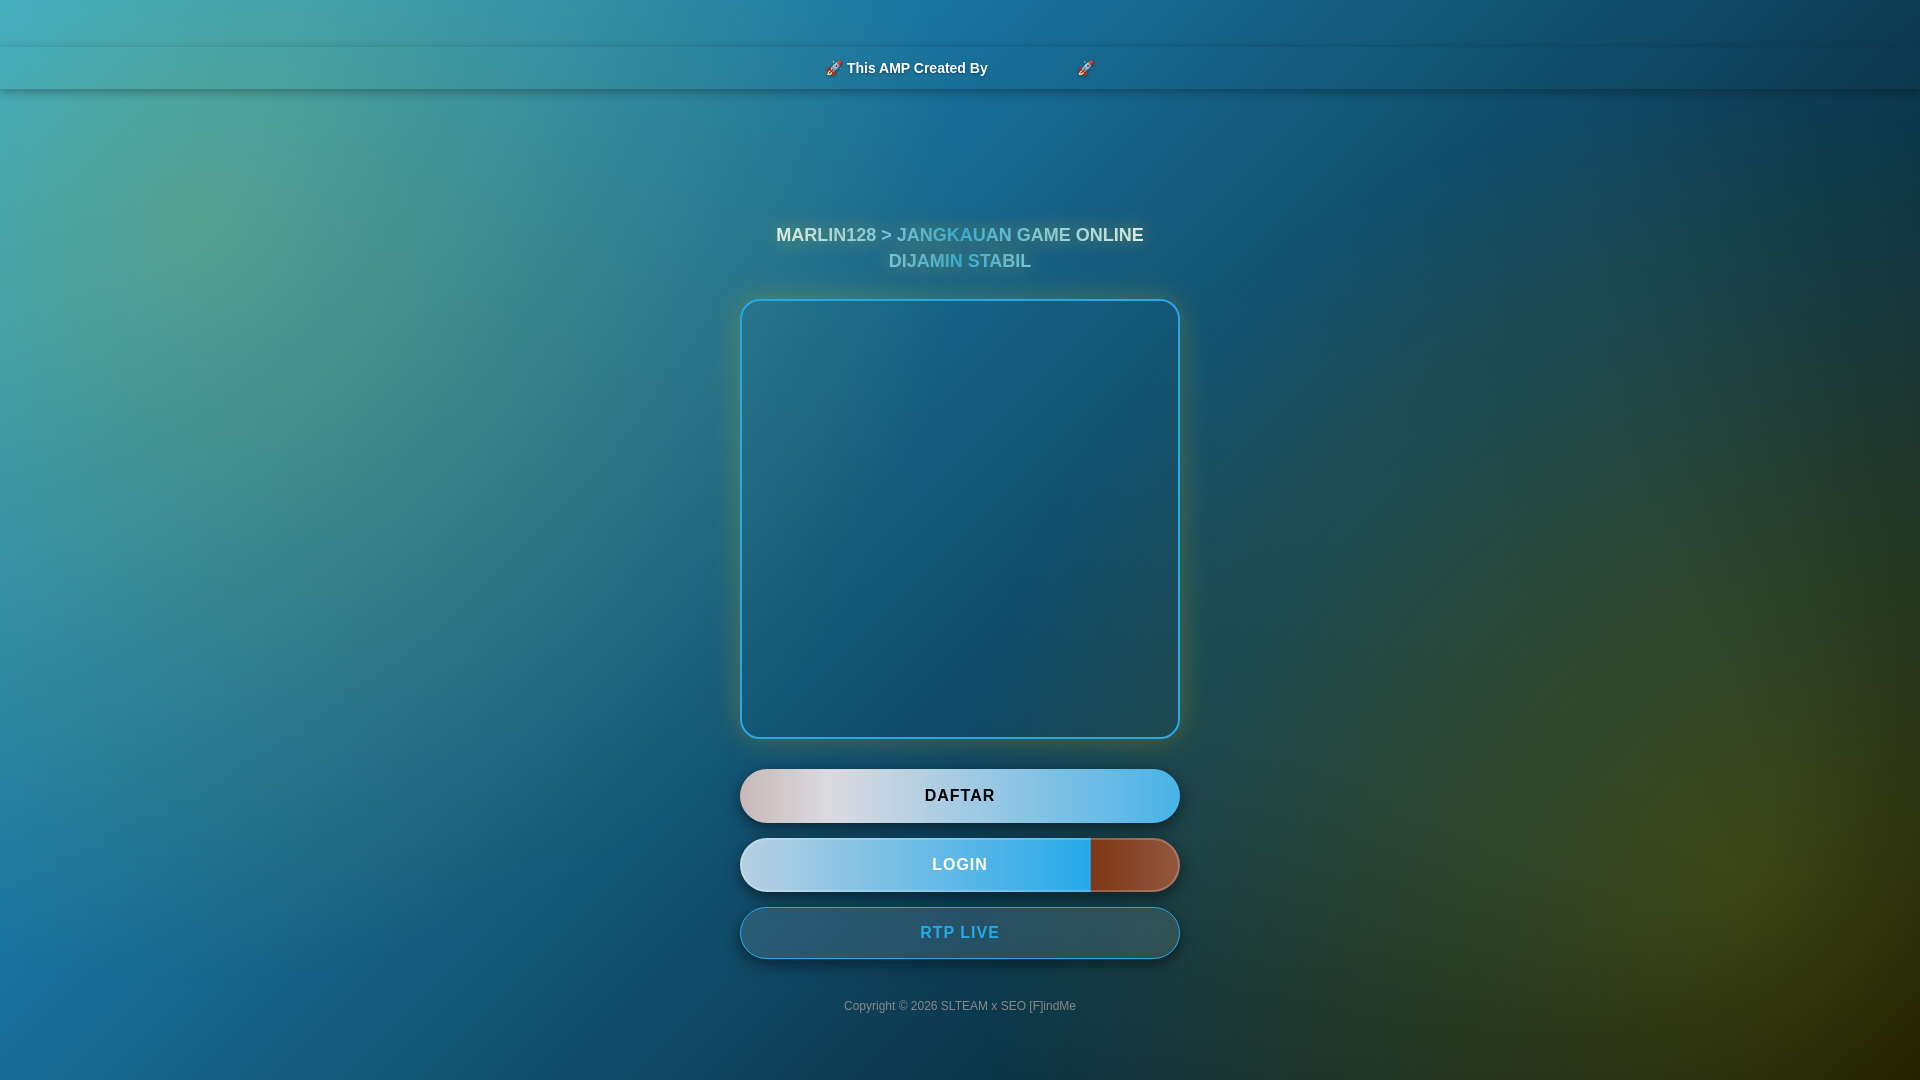
Task: Click the large empty image banner
Action: (x=960, y=519)
